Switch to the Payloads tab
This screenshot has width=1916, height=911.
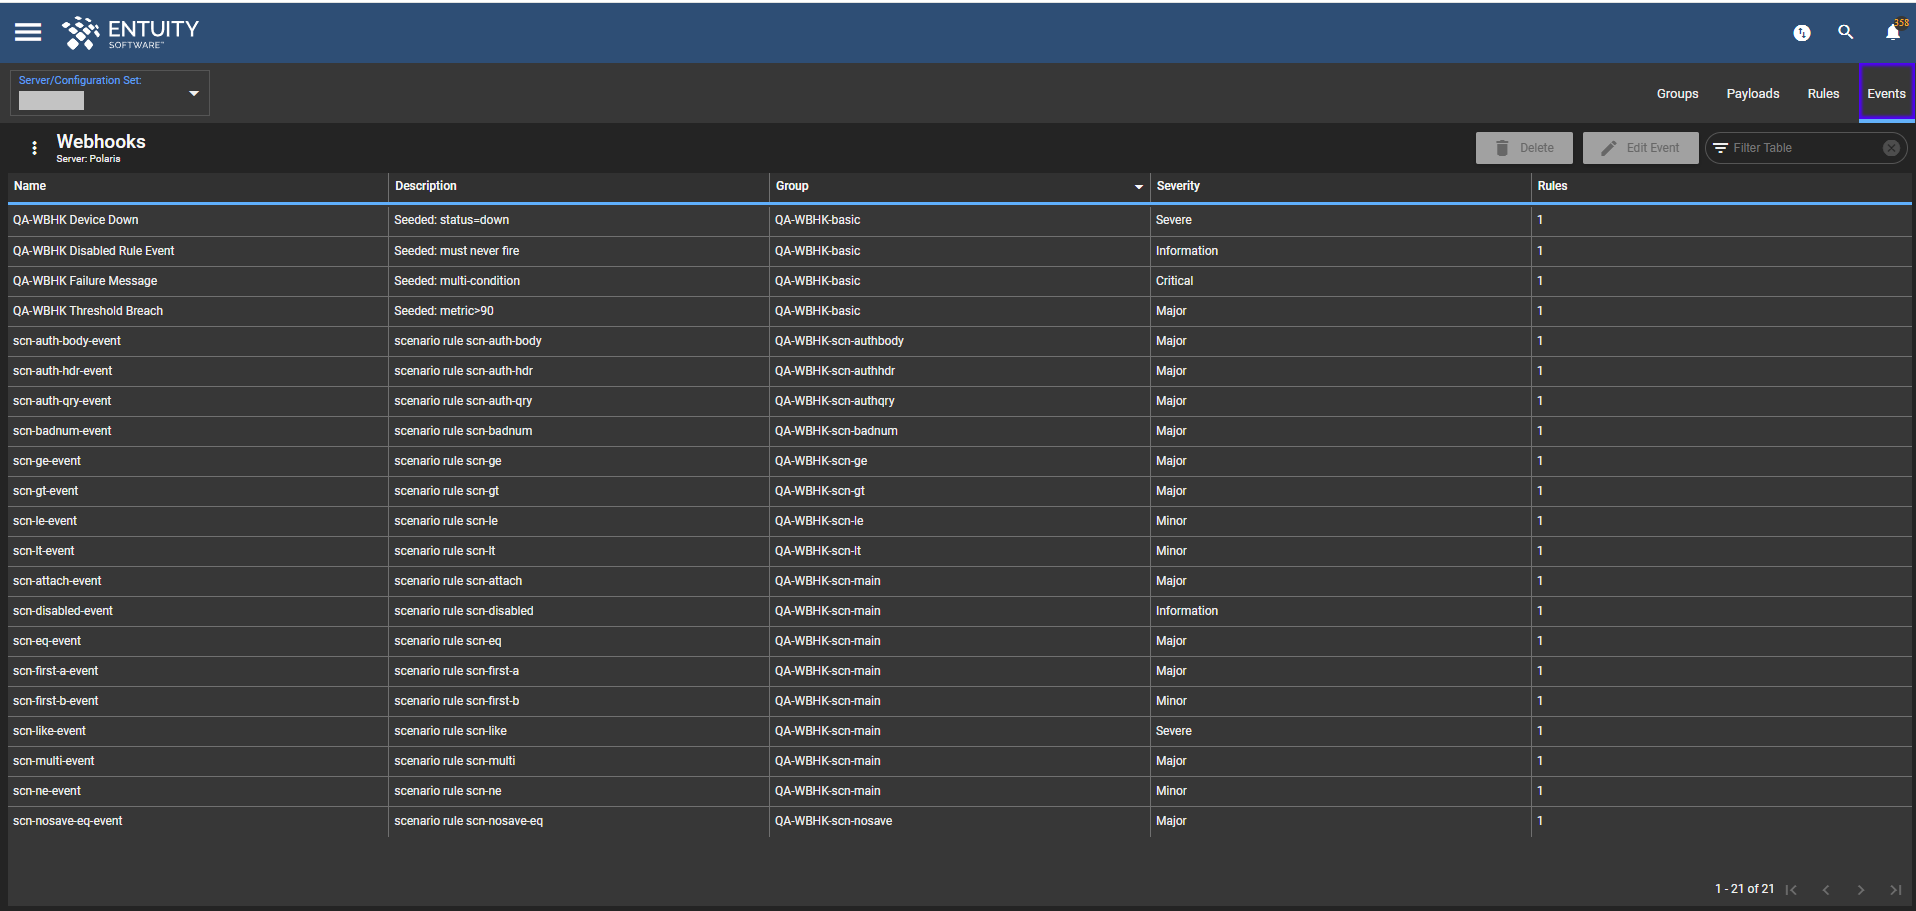pos(1752,94)
